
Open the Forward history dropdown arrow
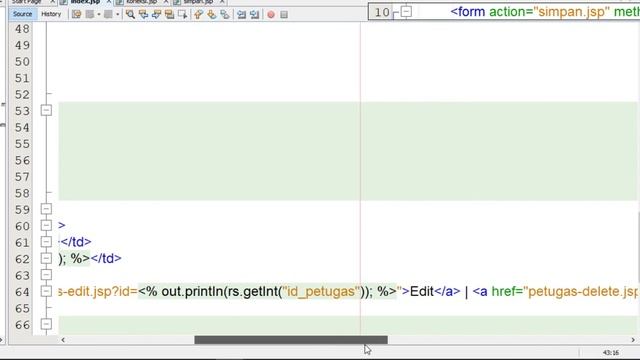[118, 14]
